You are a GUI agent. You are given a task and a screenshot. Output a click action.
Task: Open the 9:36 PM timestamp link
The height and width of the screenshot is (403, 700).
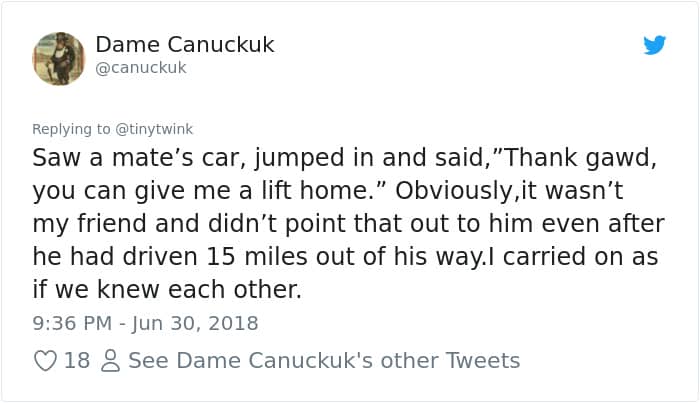click(72, 323)
